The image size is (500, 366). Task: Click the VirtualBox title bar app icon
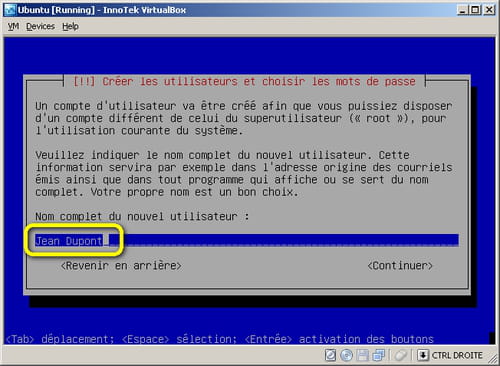click(10, 10)
